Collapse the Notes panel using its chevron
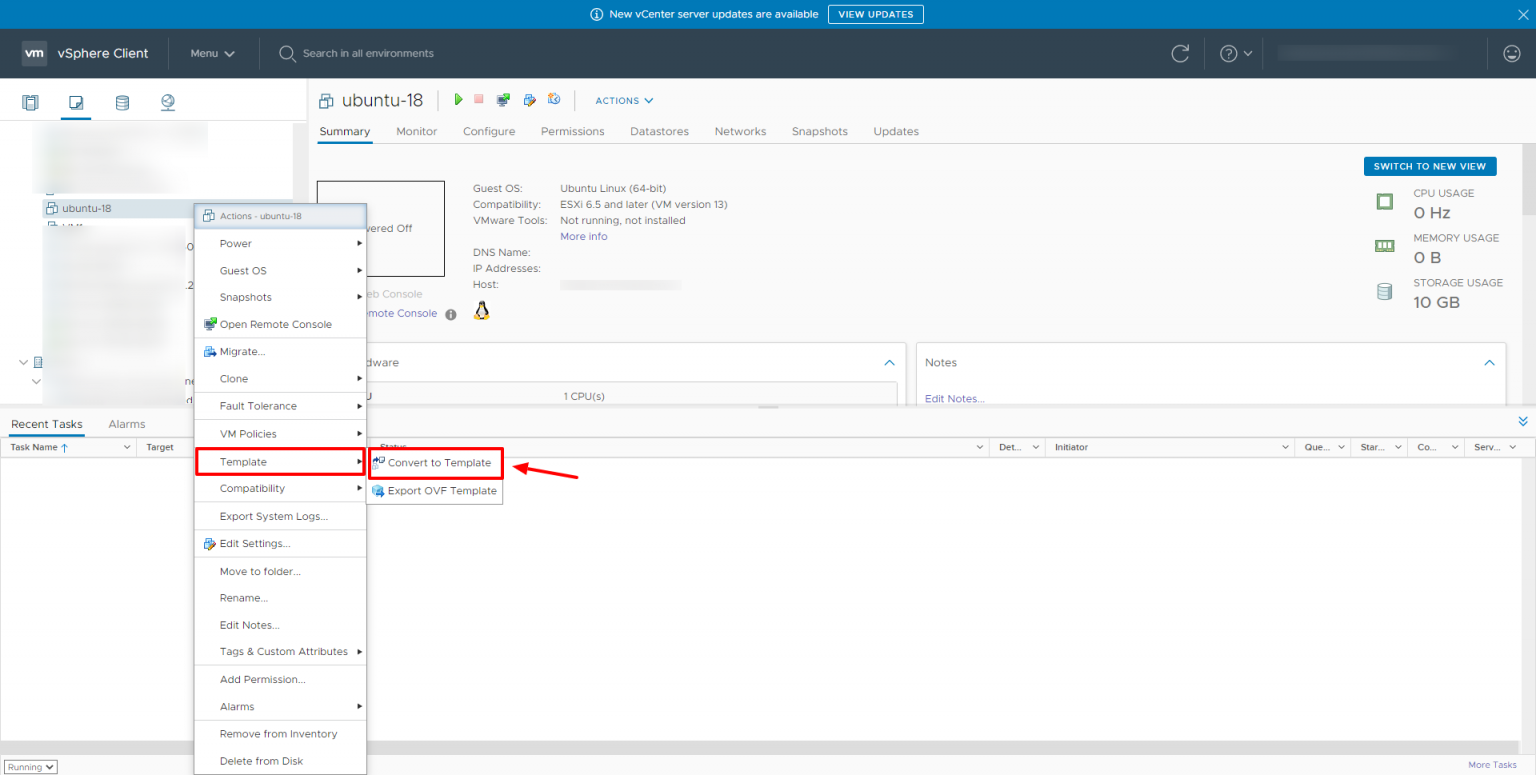1536x775 pixels. pyautogui.click(x=1489, y=363)
